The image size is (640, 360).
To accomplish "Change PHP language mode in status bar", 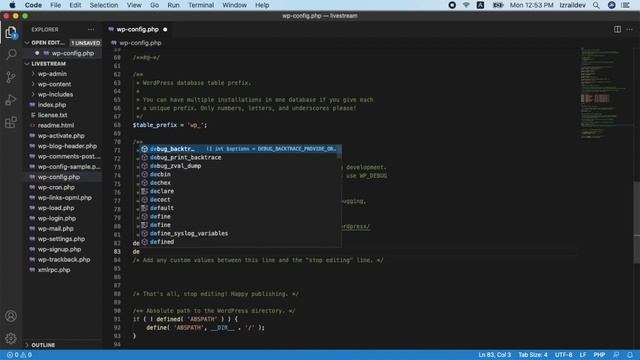I will pyautogui.click(x=599, y=355).
